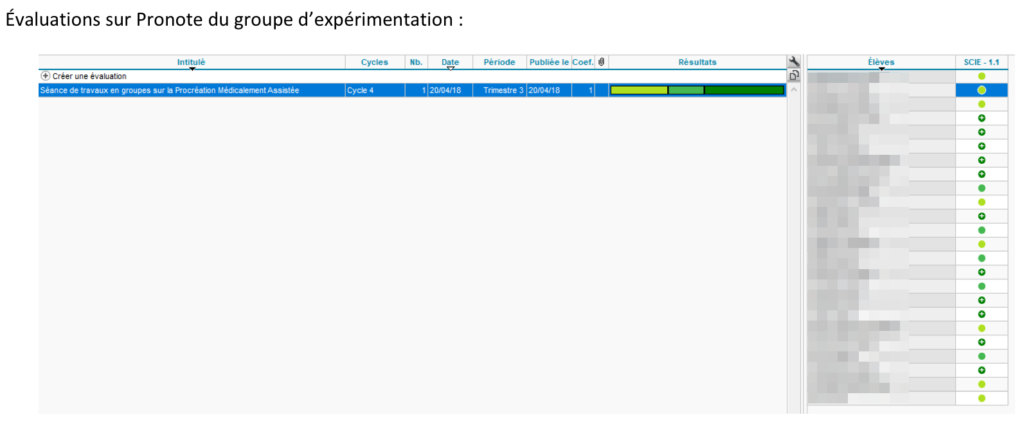Click the medium green results bar segment
The image size is (1024, 424).
click(x=686, y=90)
